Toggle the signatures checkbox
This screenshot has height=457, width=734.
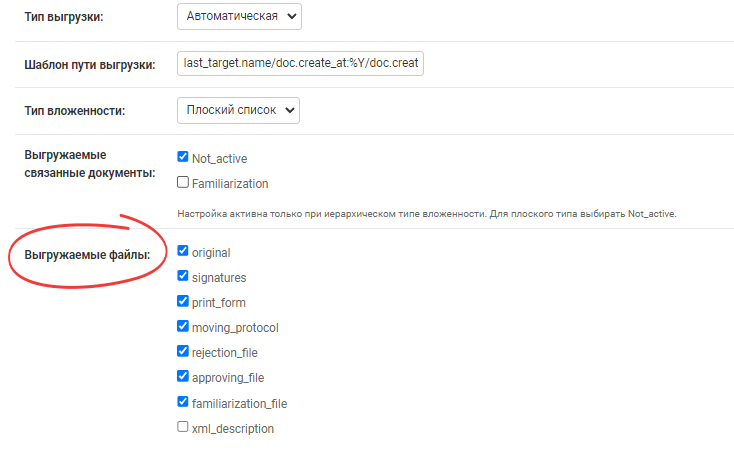pos(183,276)
